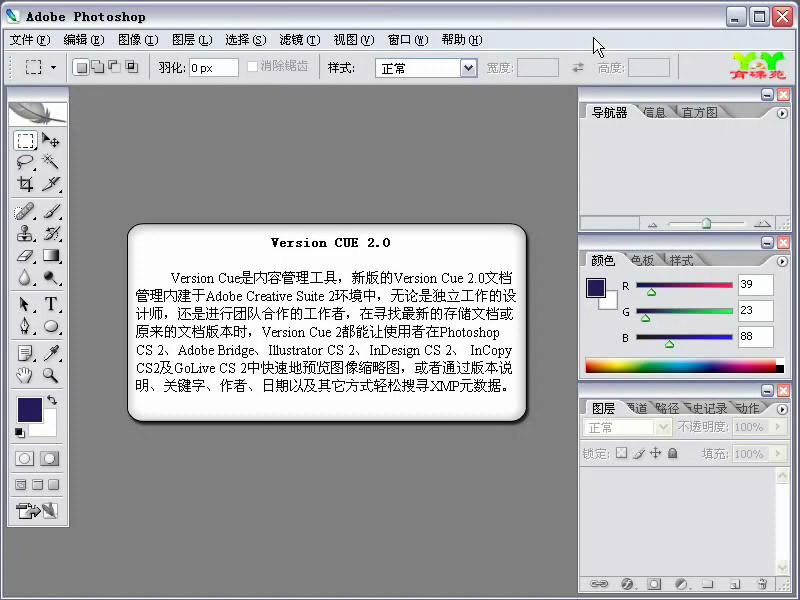This screenshot has width=800, height=600.
Task: Select the History Brush tool
Action: (x=51, y=233)
